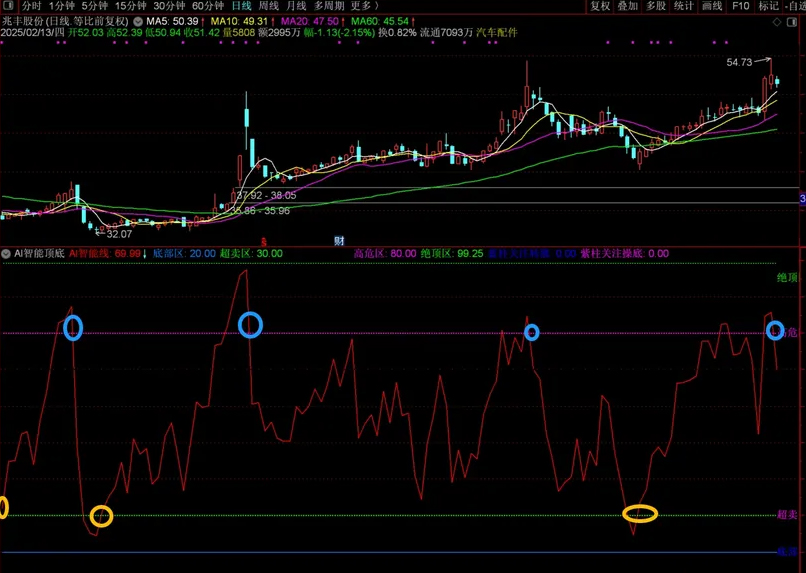
Task: Open the 多周期 multi-period view
Action: 329,6
